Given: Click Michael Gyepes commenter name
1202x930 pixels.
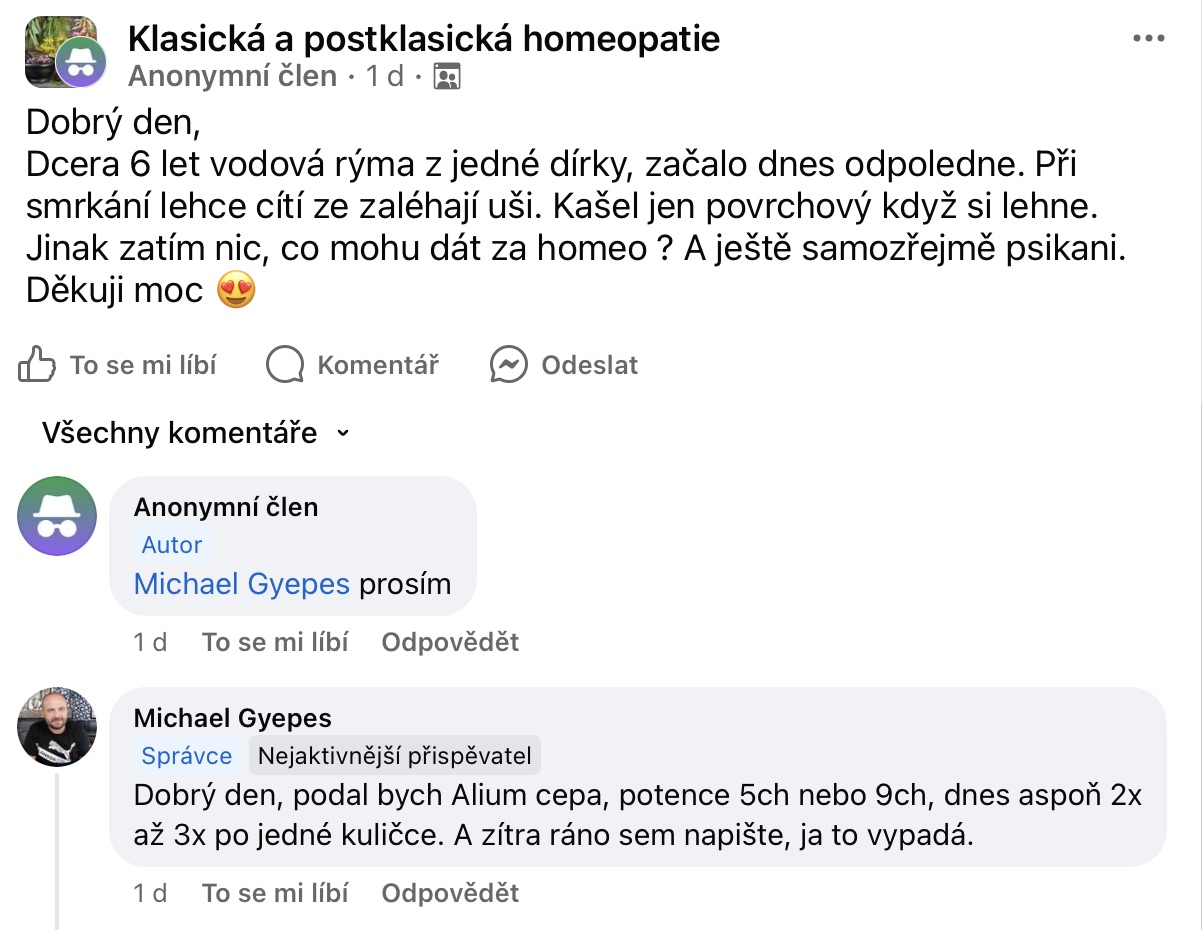Looking at the screenshot, I should coord(233,717).
